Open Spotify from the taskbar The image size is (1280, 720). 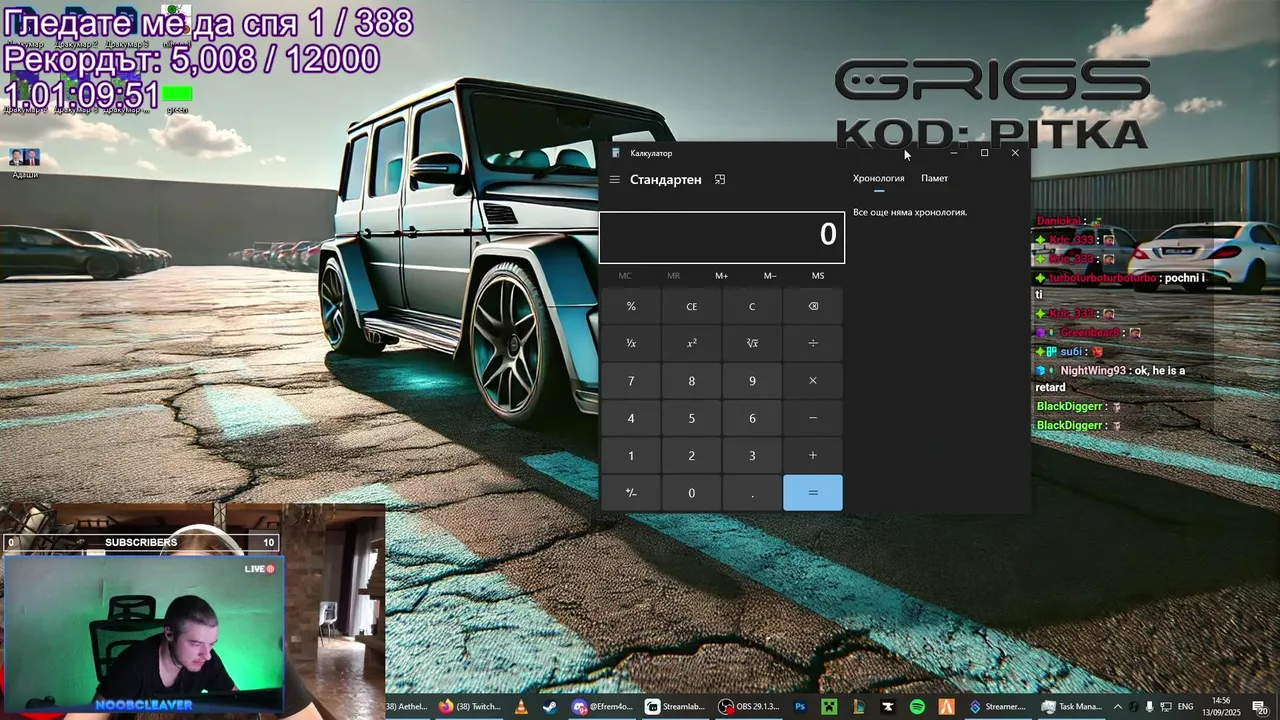(917, 707)
